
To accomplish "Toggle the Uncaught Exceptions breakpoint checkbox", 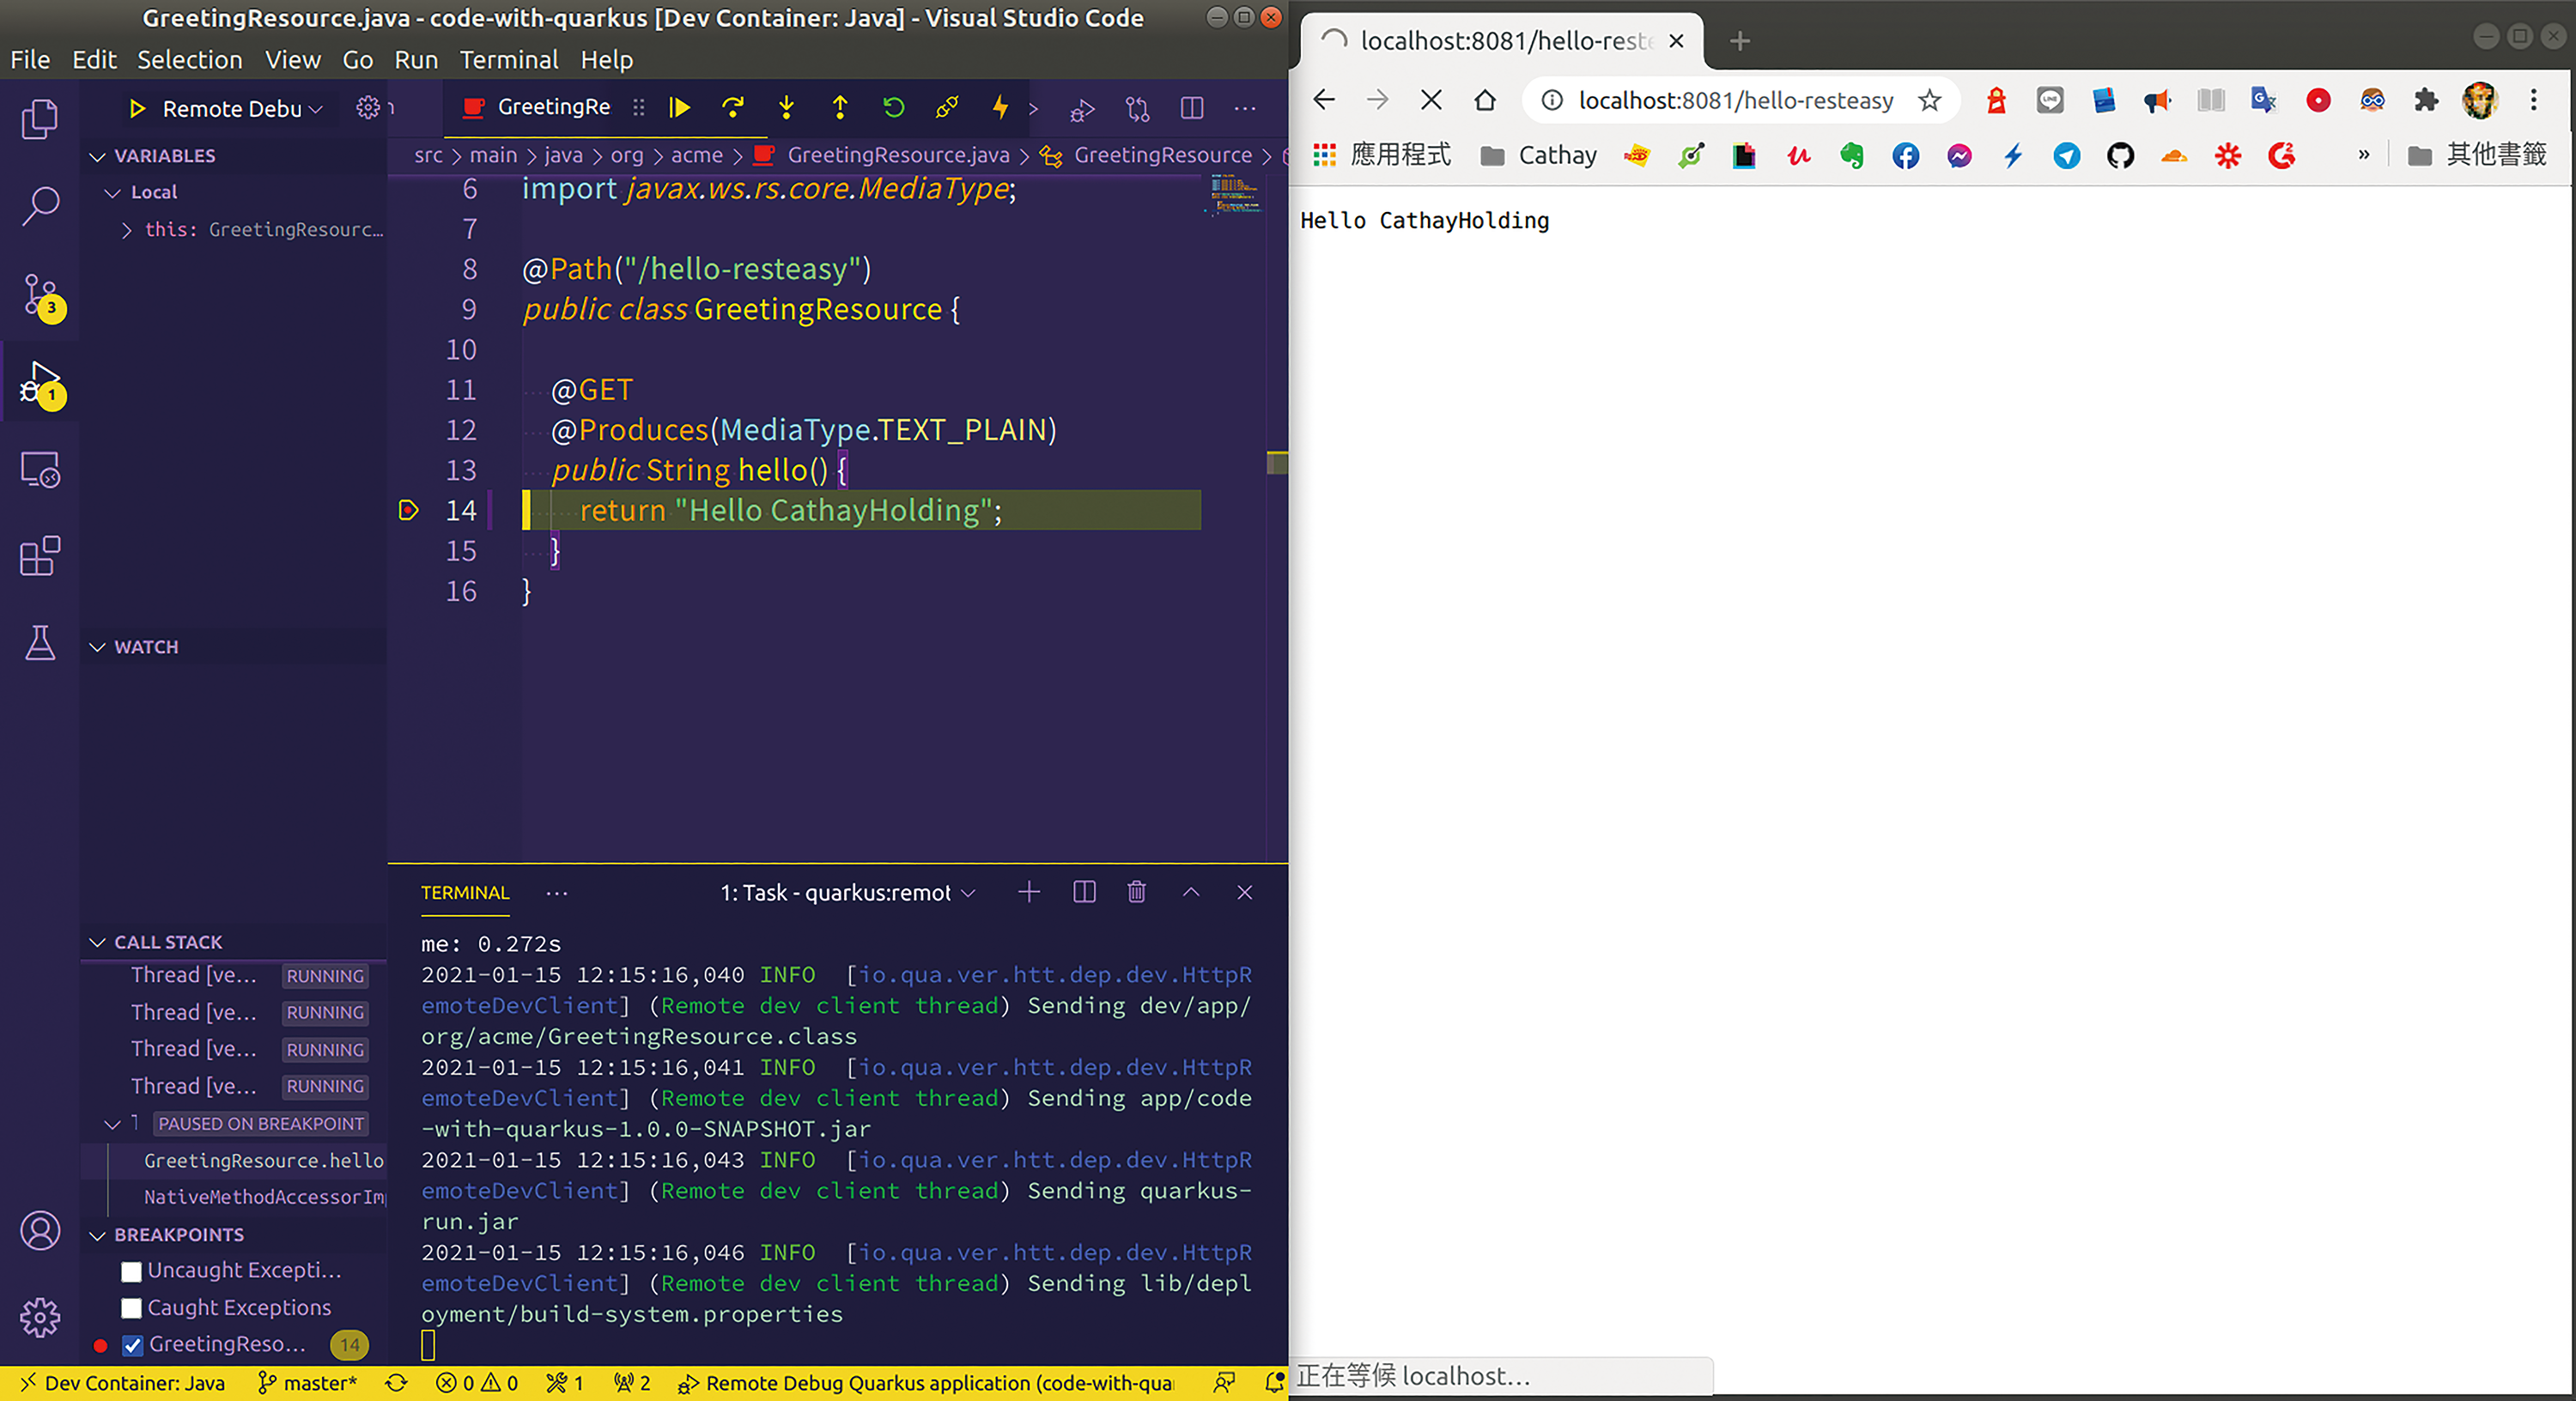I will click(131, 1271).
